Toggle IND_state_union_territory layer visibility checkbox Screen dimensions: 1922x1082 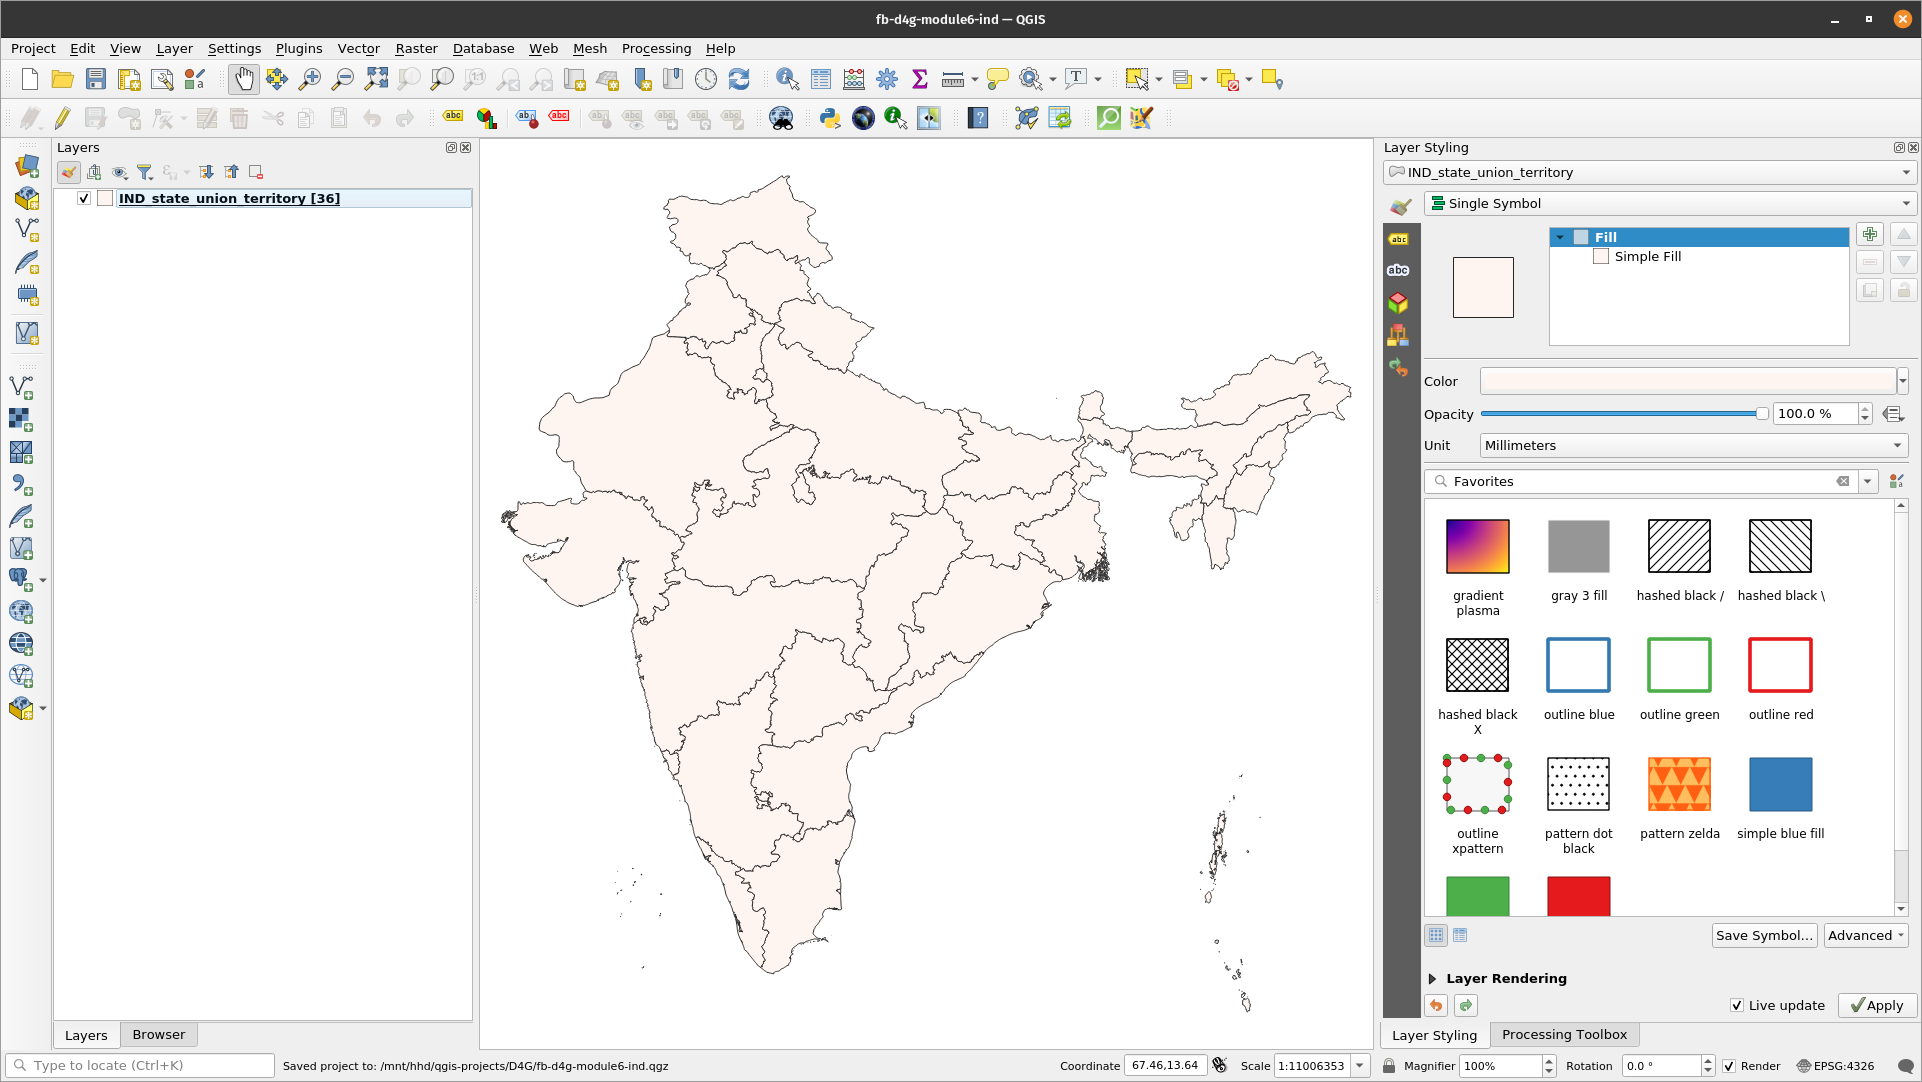coord(84,198)
